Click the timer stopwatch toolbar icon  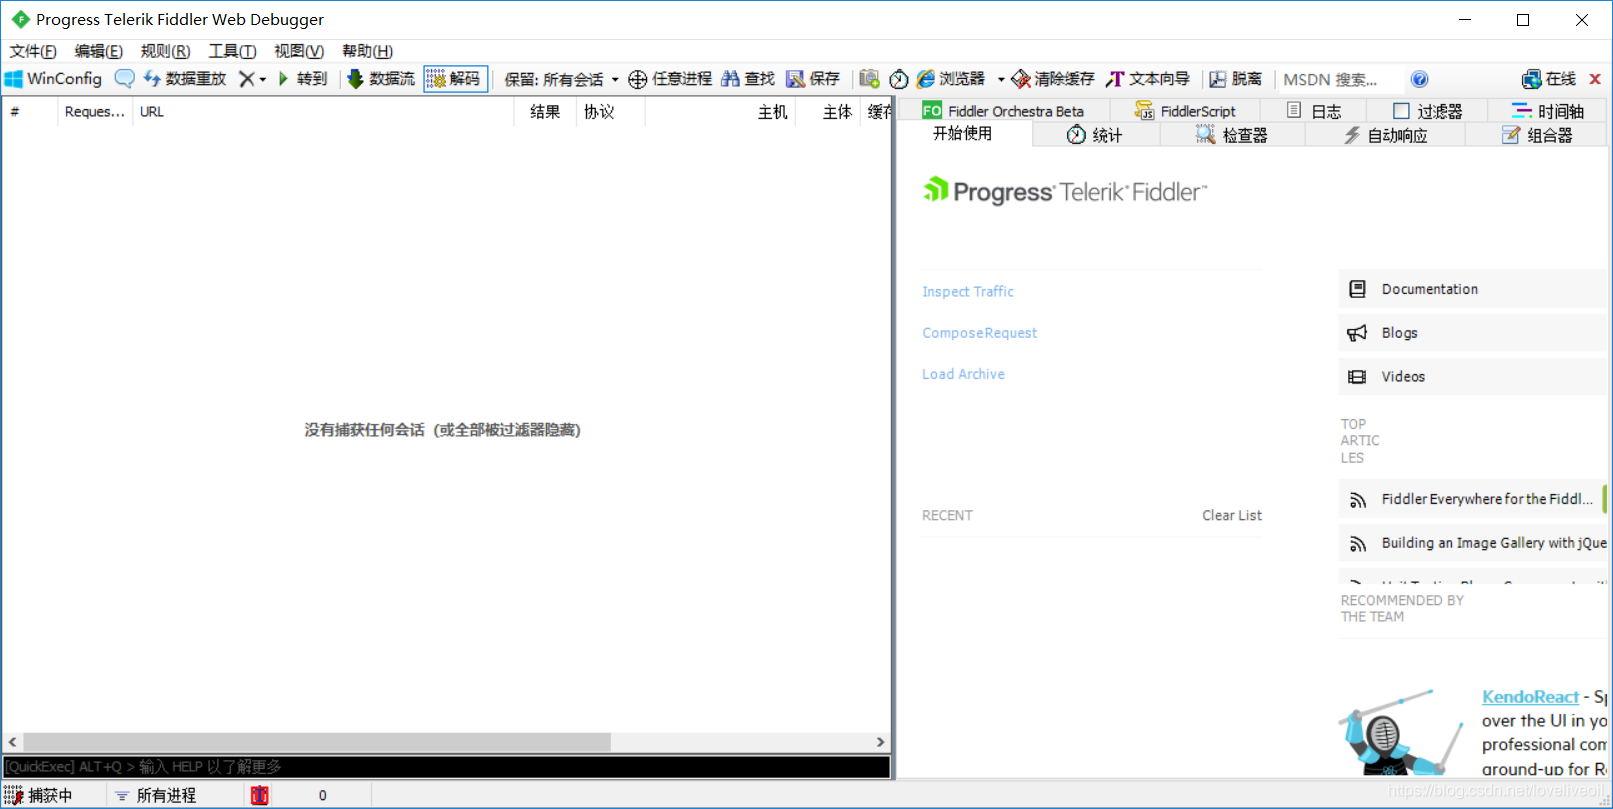pos(899,79)
